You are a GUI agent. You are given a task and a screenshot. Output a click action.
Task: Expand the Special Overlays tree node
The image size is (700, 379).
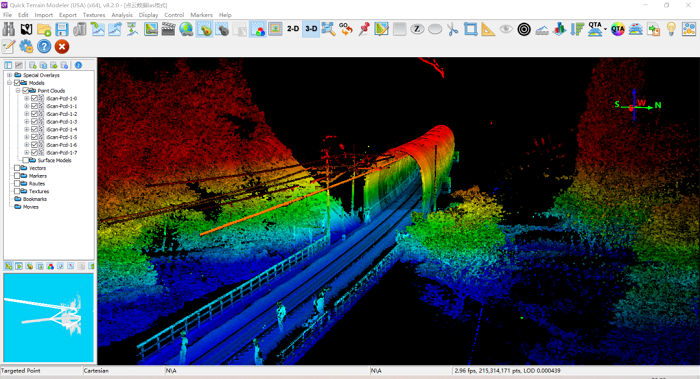point(9,75)
